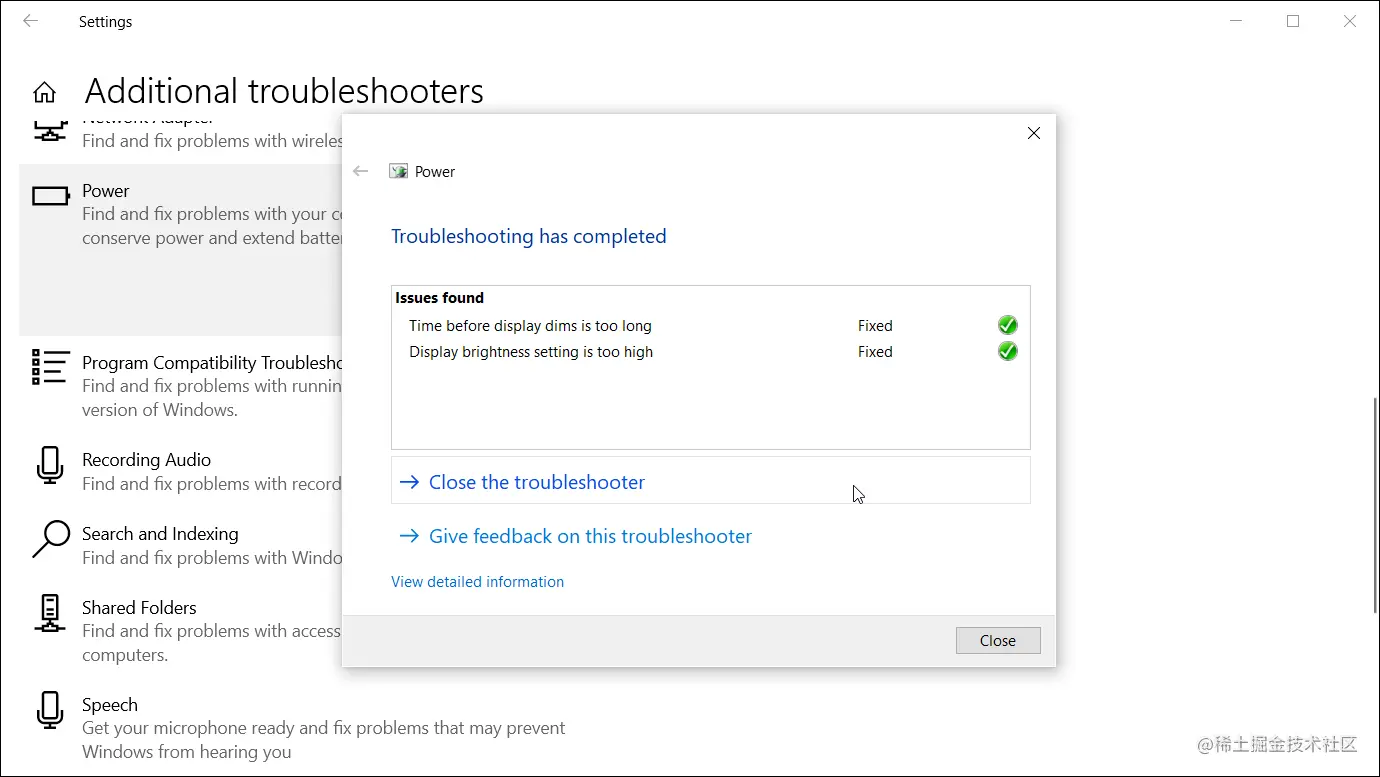Image resolution: width=1380 pixels, height=777 pixels.
Task: Open View detailed information link
Action: pos(477,582)
